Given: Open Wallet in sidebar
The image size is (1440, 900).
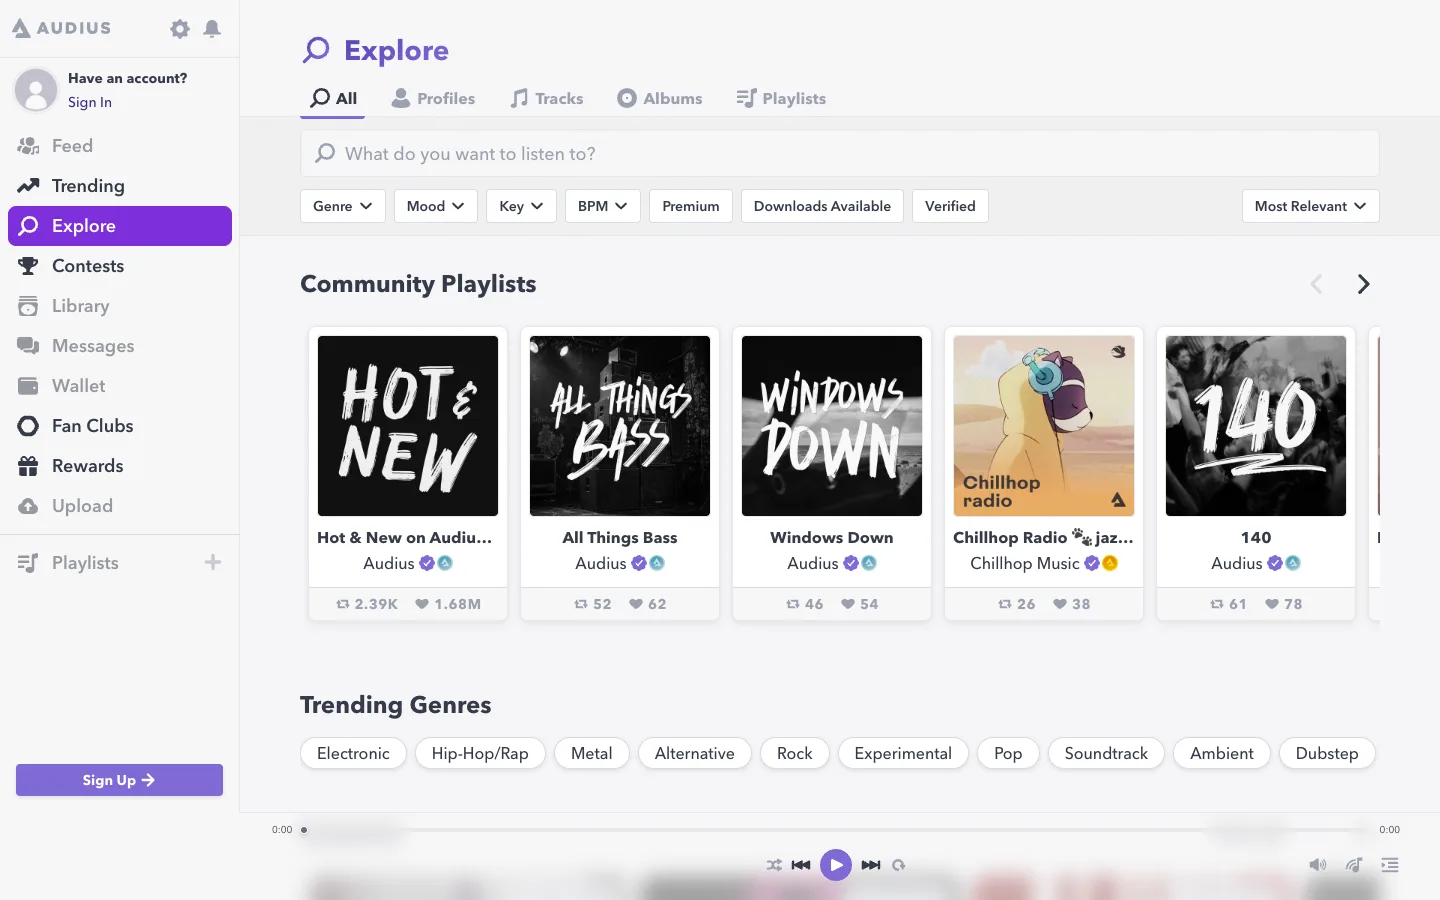Looking at the screenshot, I should click(x=120, y=386).
